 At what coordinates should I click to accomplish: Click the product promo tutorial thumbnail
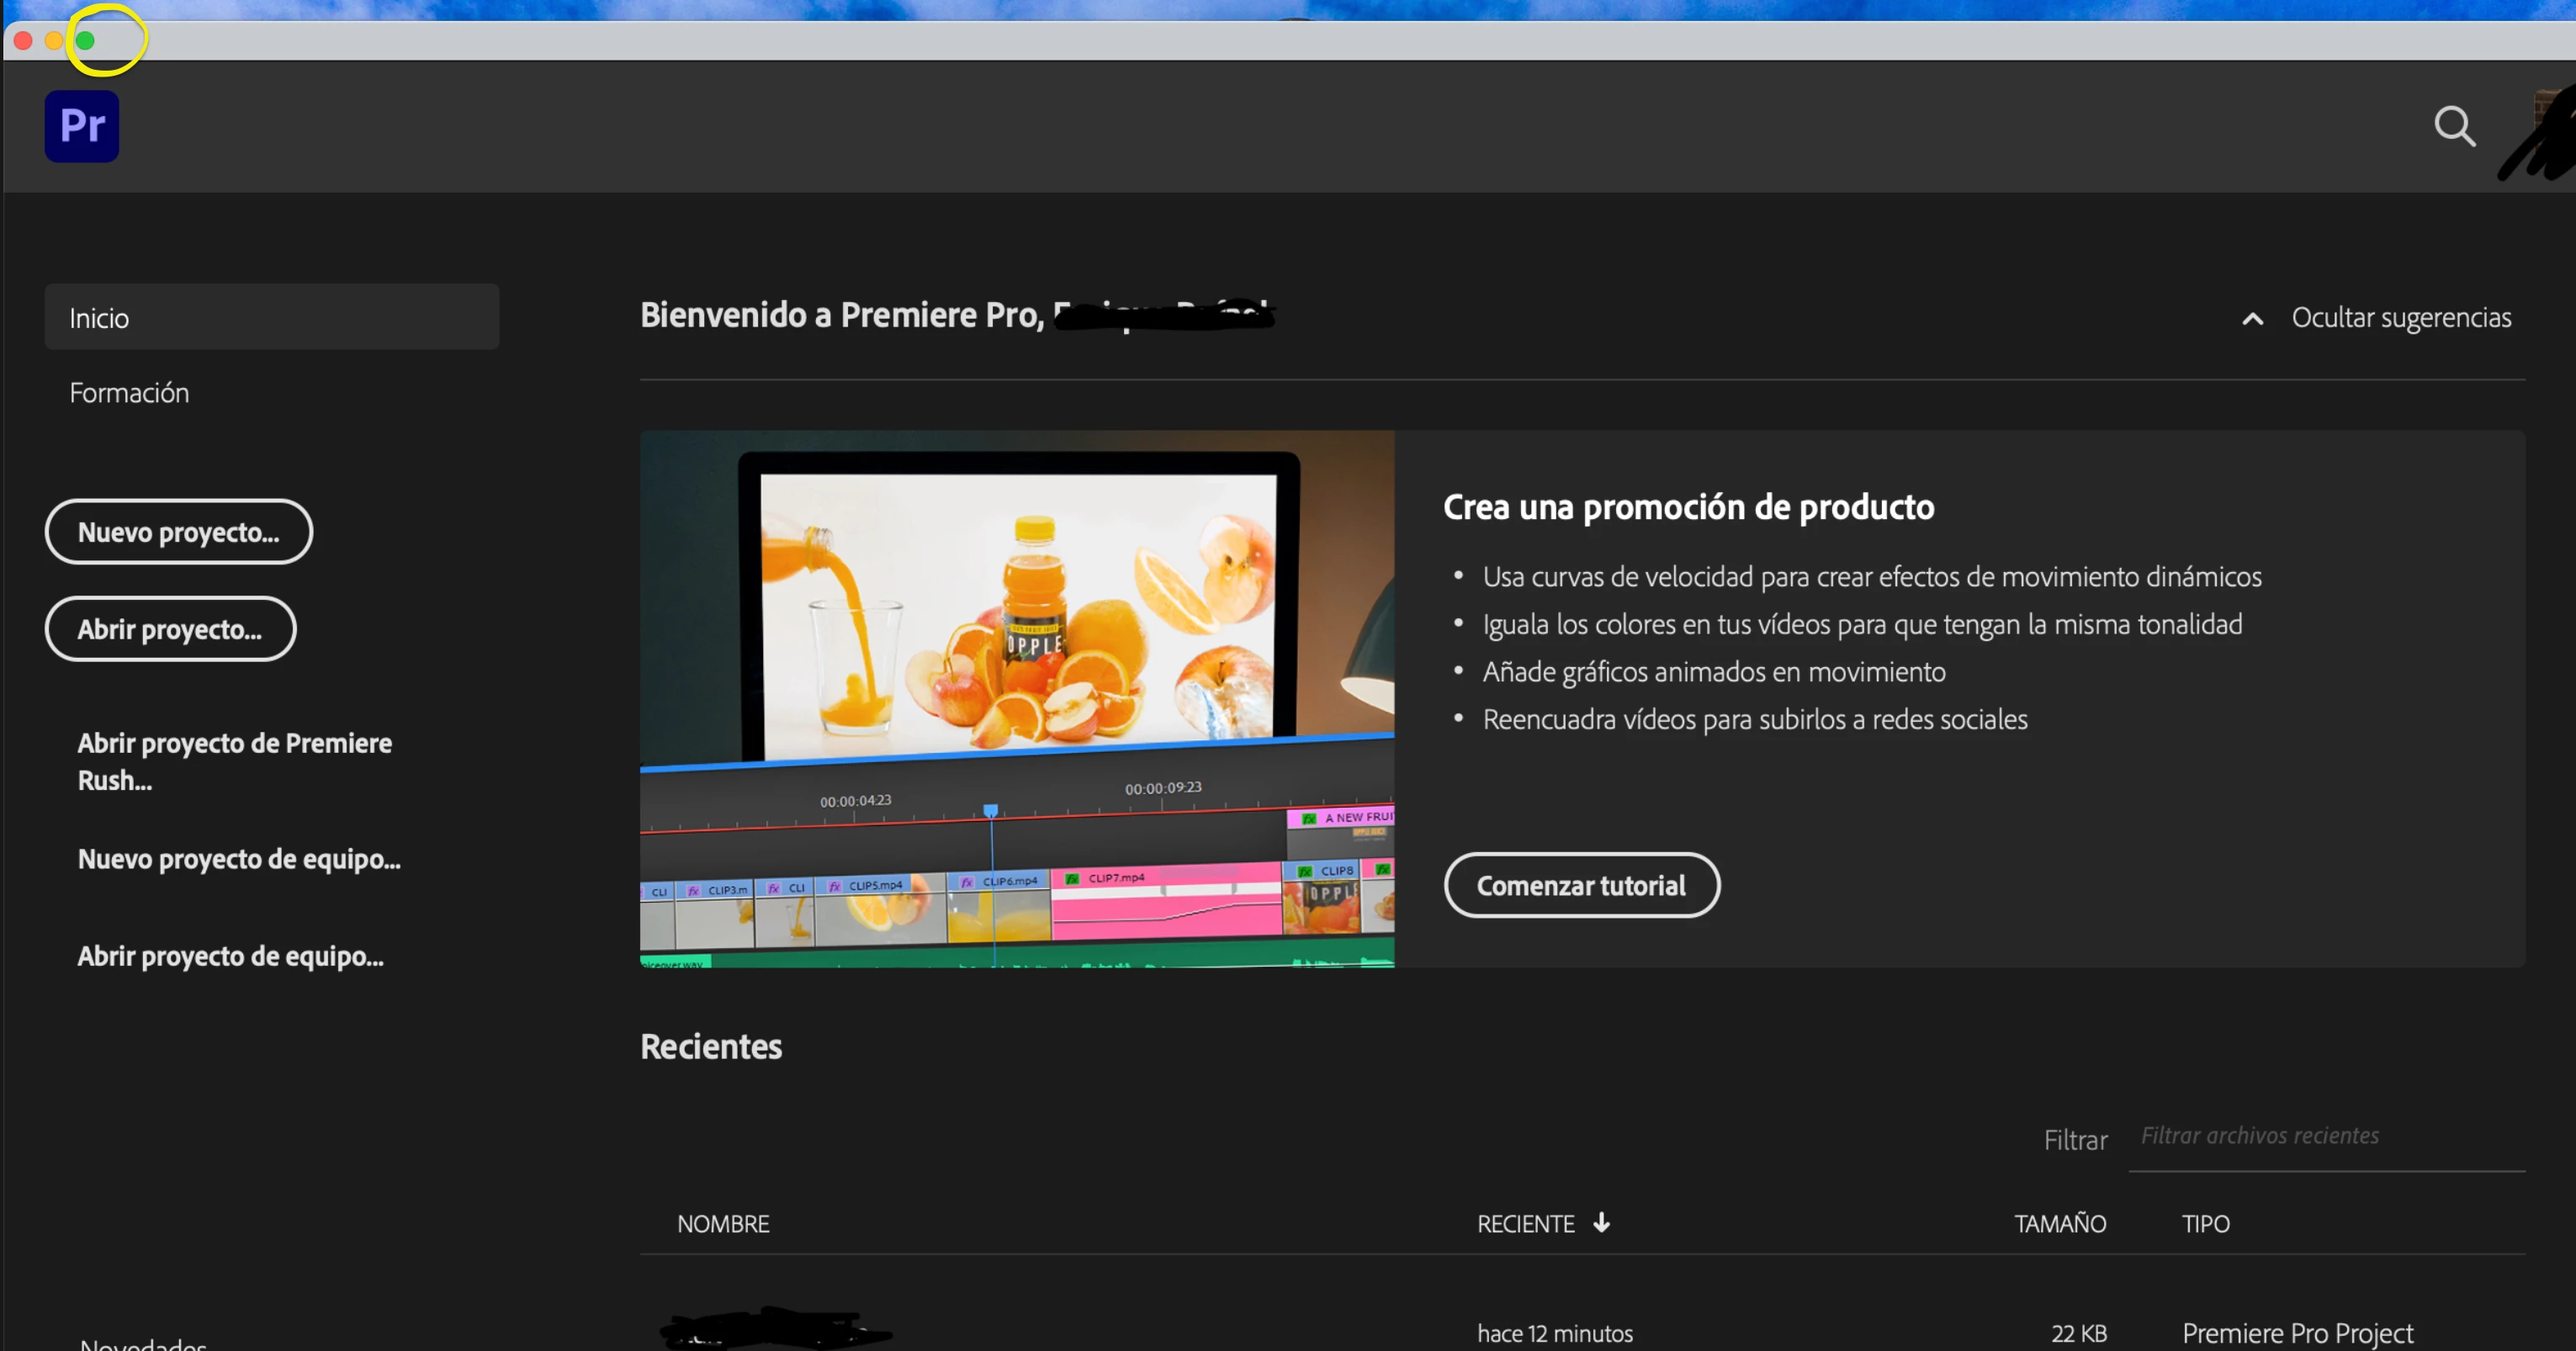click(1016, 698)
